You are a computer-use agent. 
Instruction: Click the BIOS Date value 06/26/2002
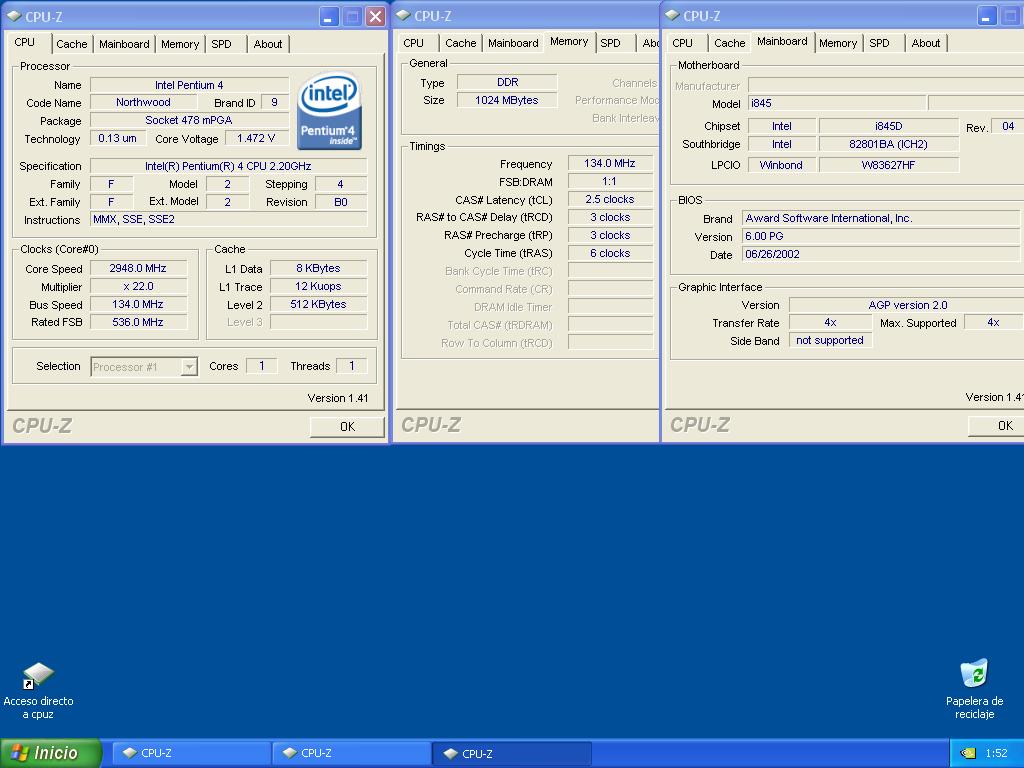(x=881, y=254)
